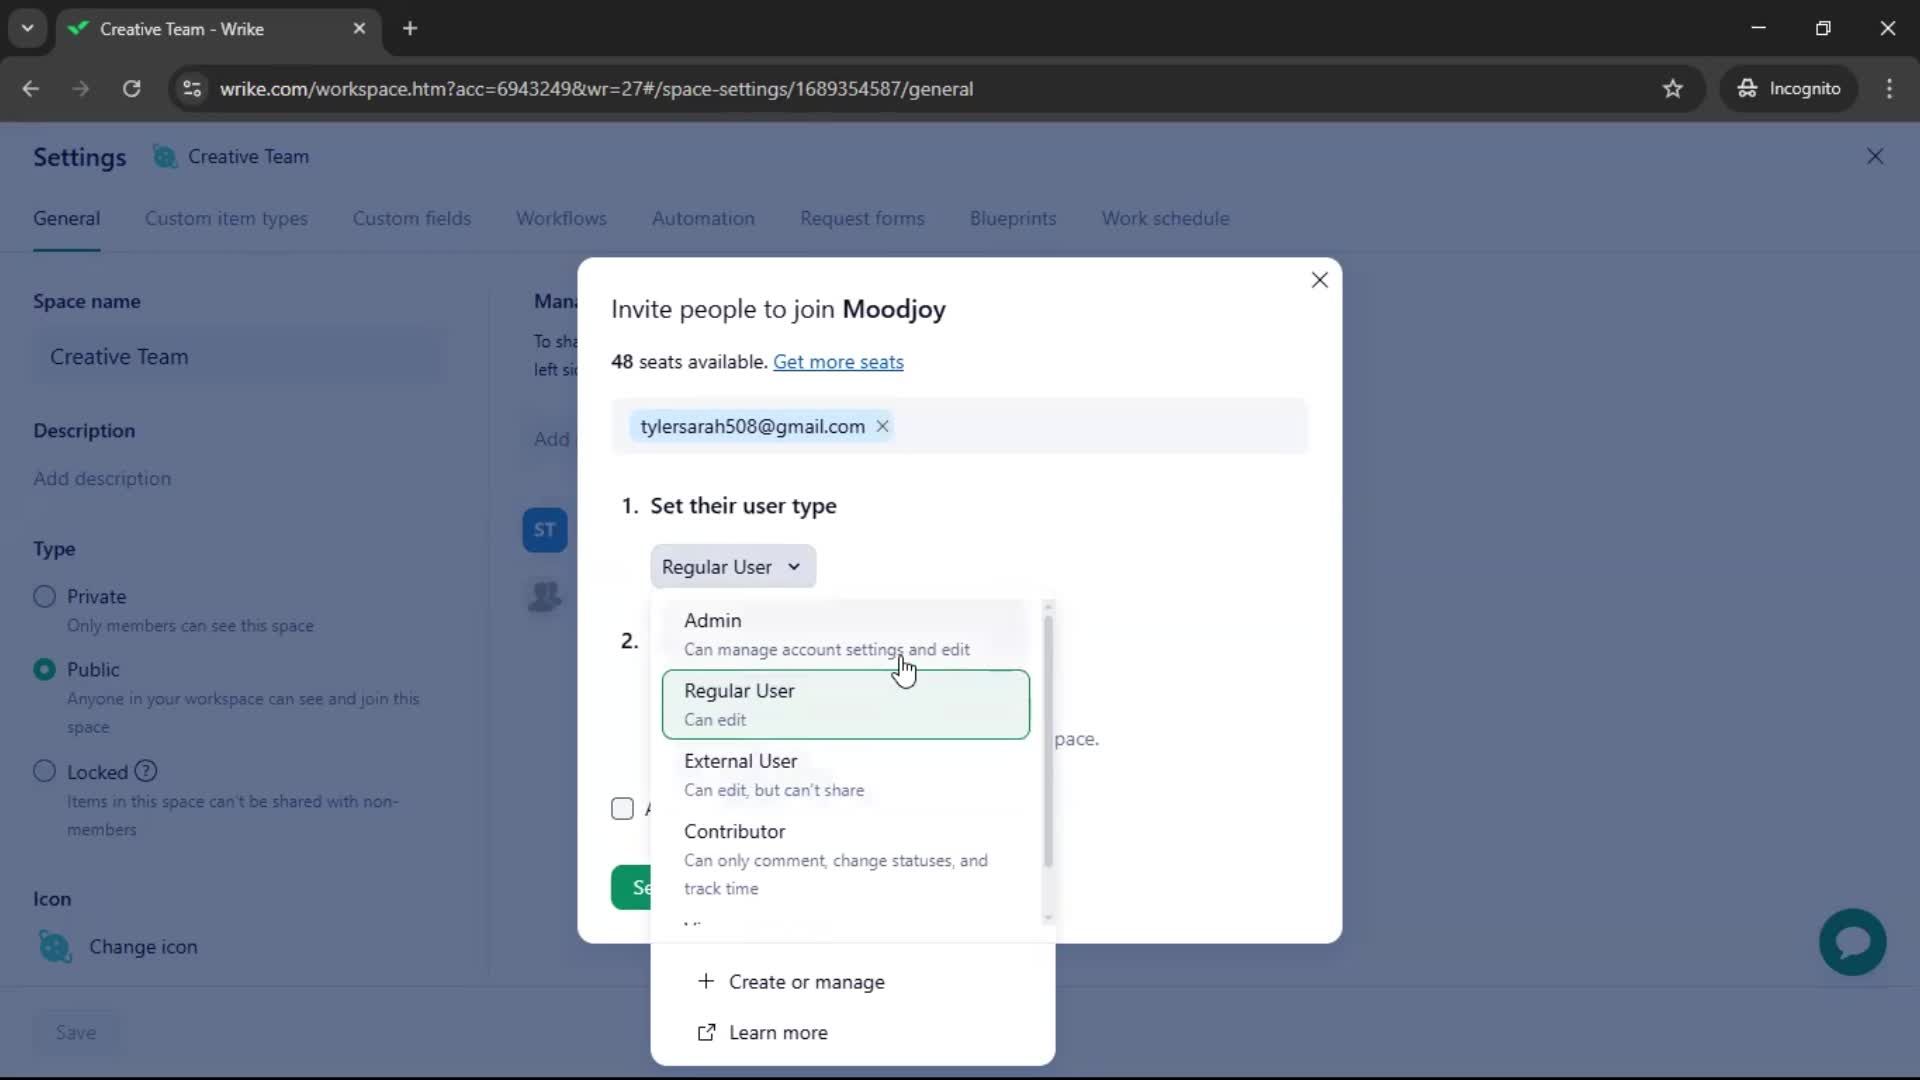Click Add description field

[102, 479]
